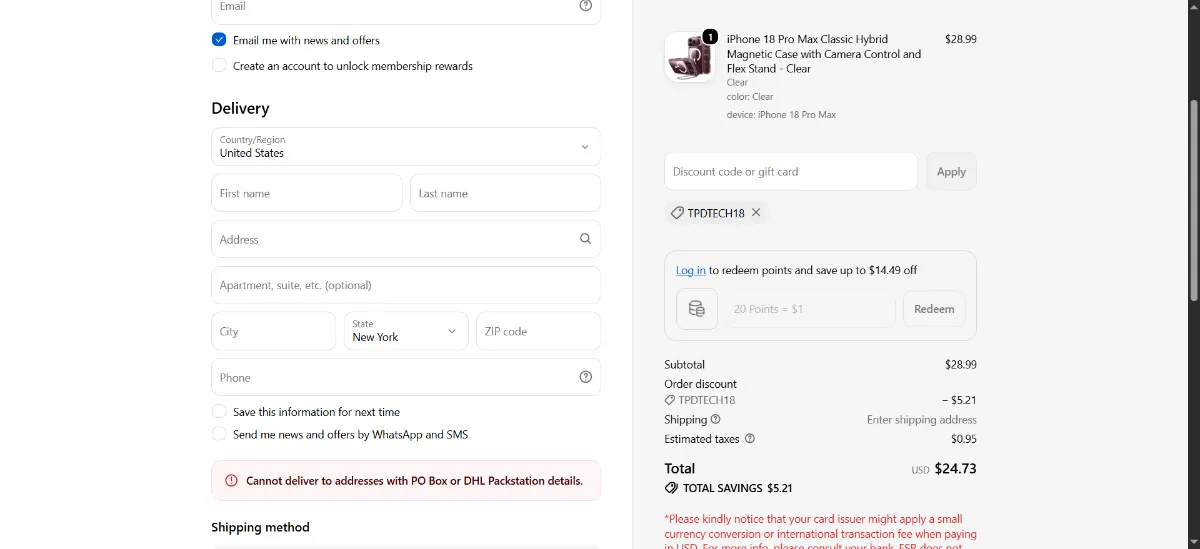Check Create an account to unlock rewards
The image size is (1200, 549).
coord(219,66)
